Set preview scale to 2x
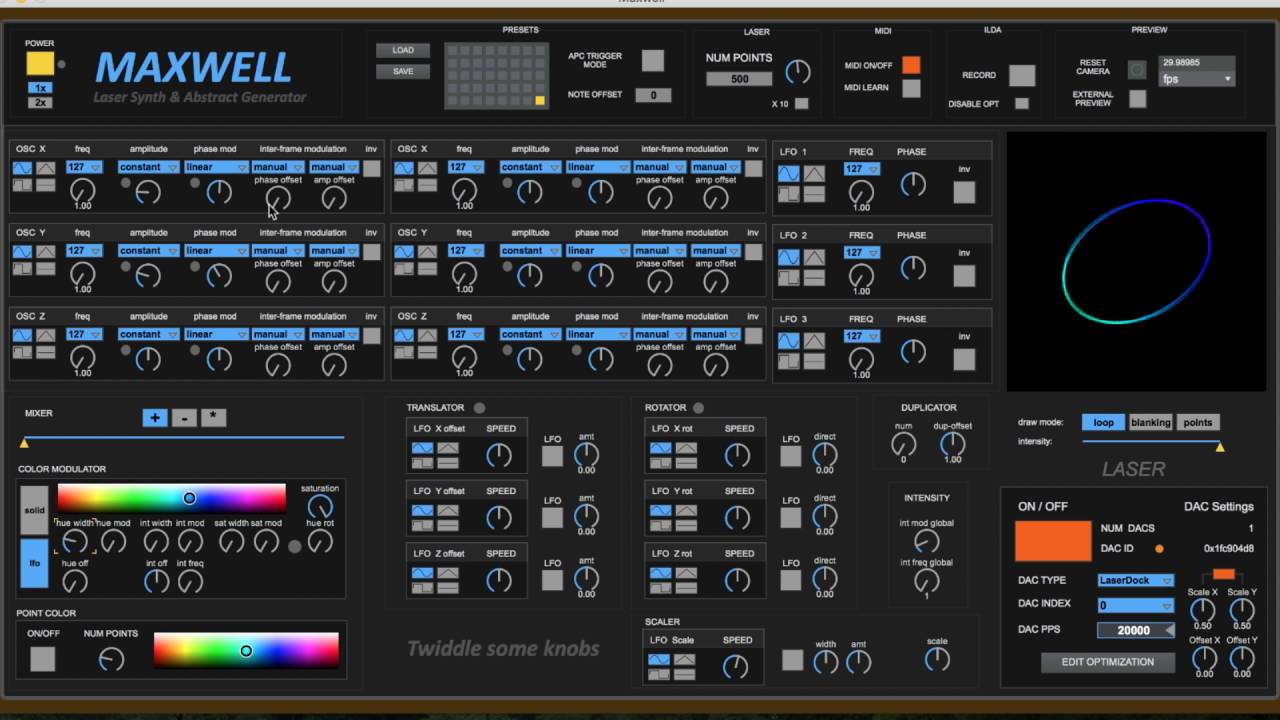 point(41,102)
